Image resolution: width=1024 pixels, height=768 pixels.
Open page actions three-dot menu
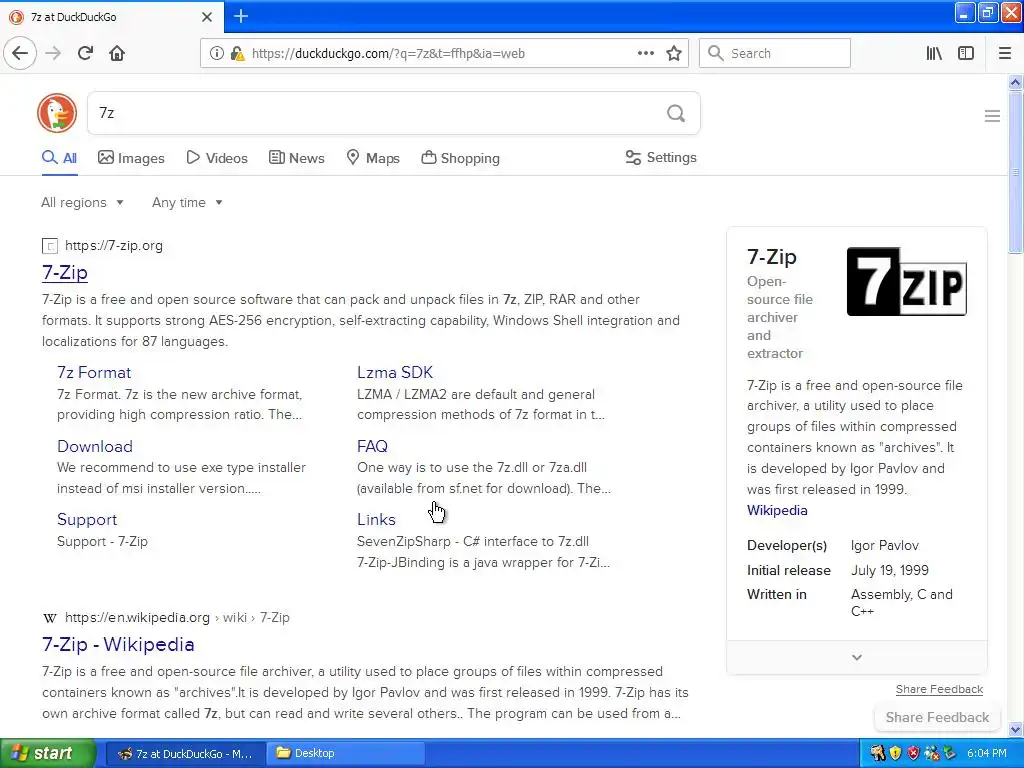[x=645, y=53]
